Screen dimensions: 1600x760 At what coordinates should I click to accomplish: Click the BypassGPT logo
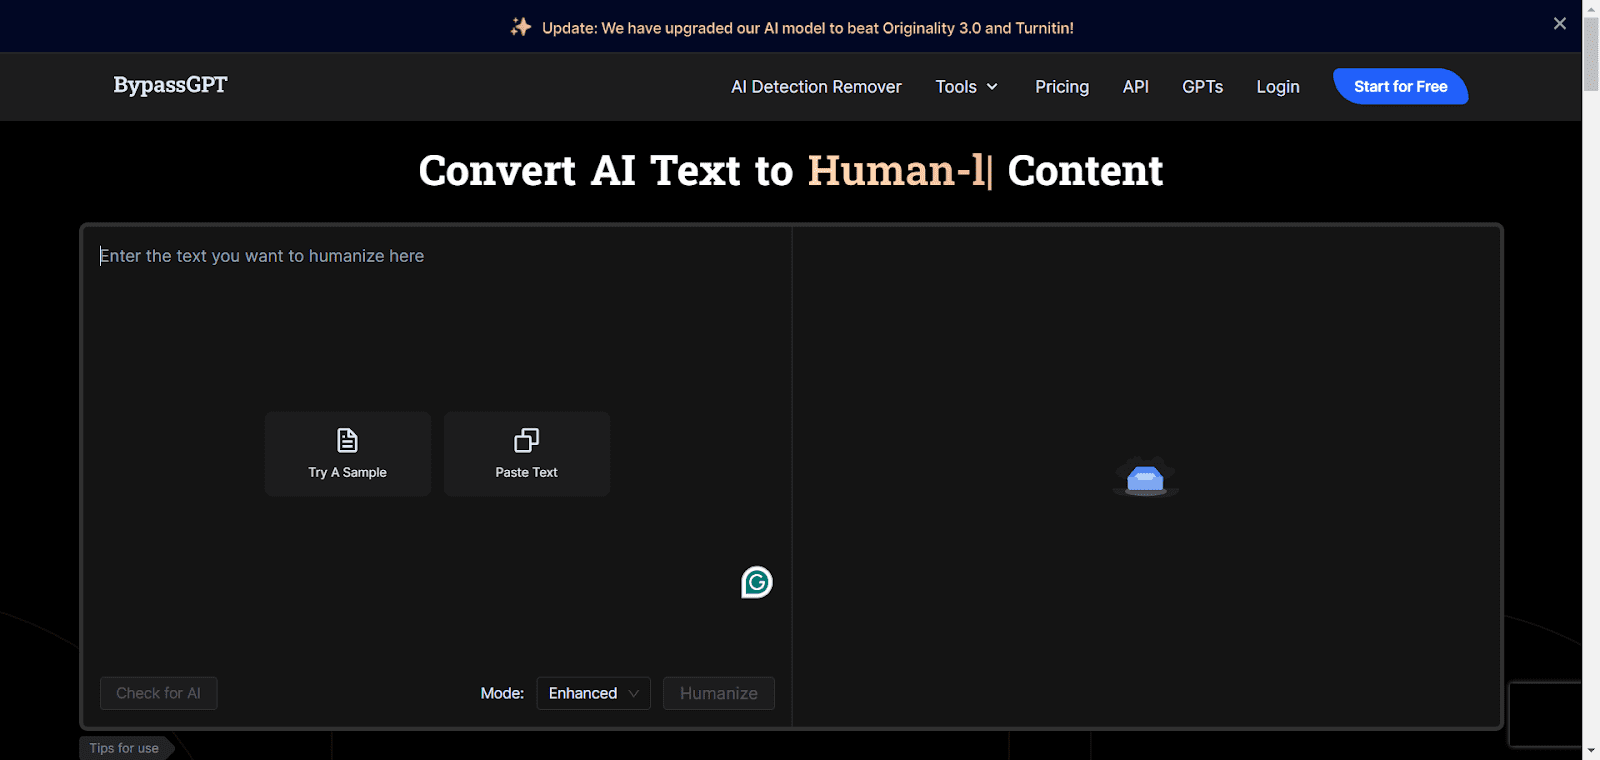pos(170,85)
